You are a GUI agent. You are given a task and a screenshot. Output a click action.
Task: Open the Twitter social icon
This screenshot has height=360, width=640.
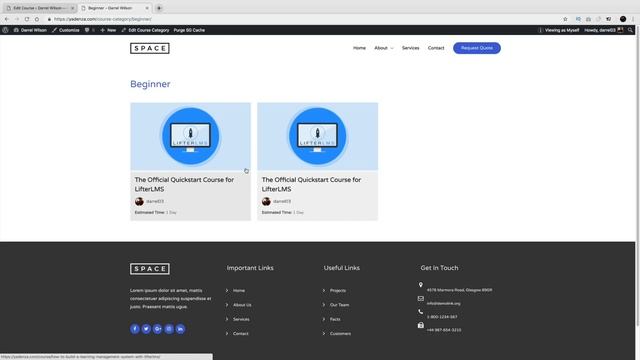point(146,329)
